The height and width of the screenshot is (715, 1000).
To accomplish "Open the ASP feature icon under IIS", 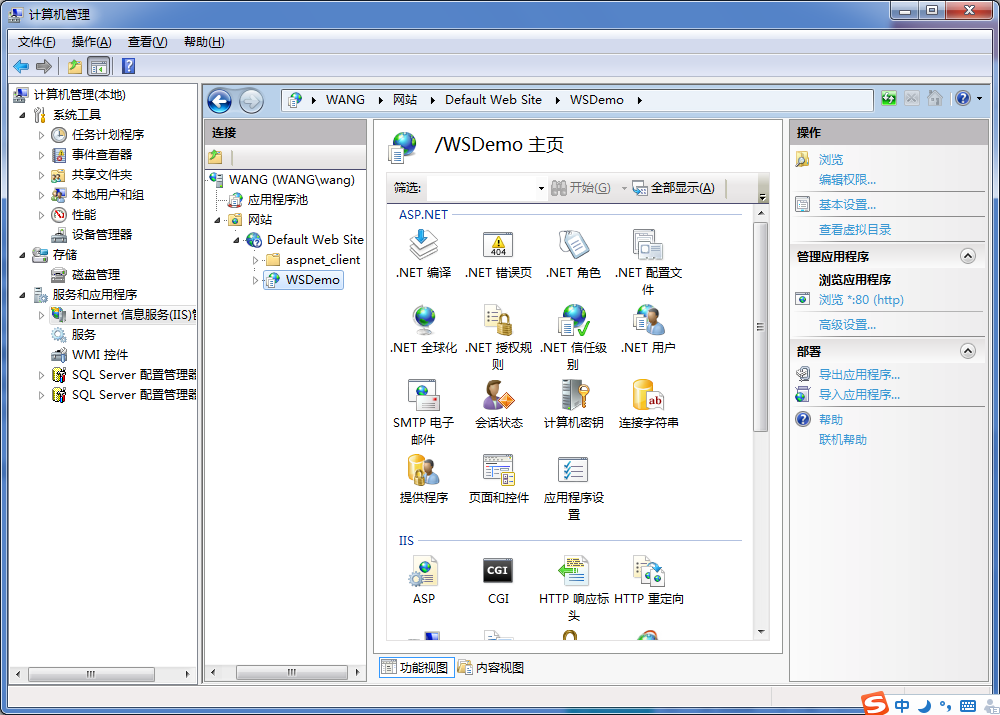I will coord(423,571).
